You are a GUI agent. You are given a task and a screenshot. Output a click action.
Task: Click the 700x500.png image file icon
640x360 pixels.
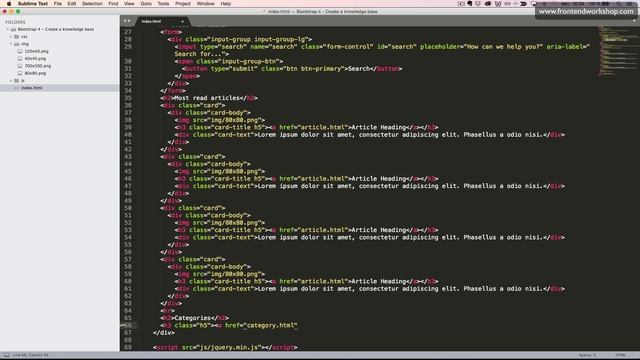pos(20,66)
